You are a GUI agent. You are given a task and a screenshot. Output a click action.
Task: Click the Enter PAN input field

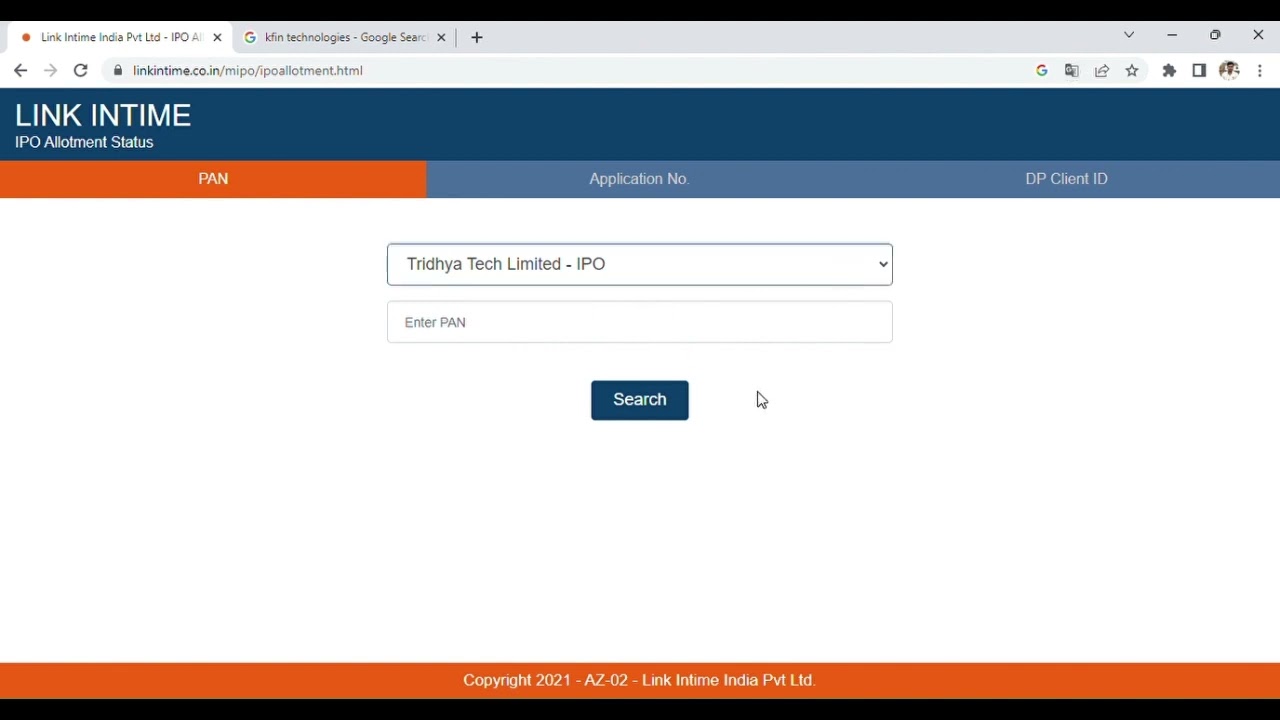[640, 322]
